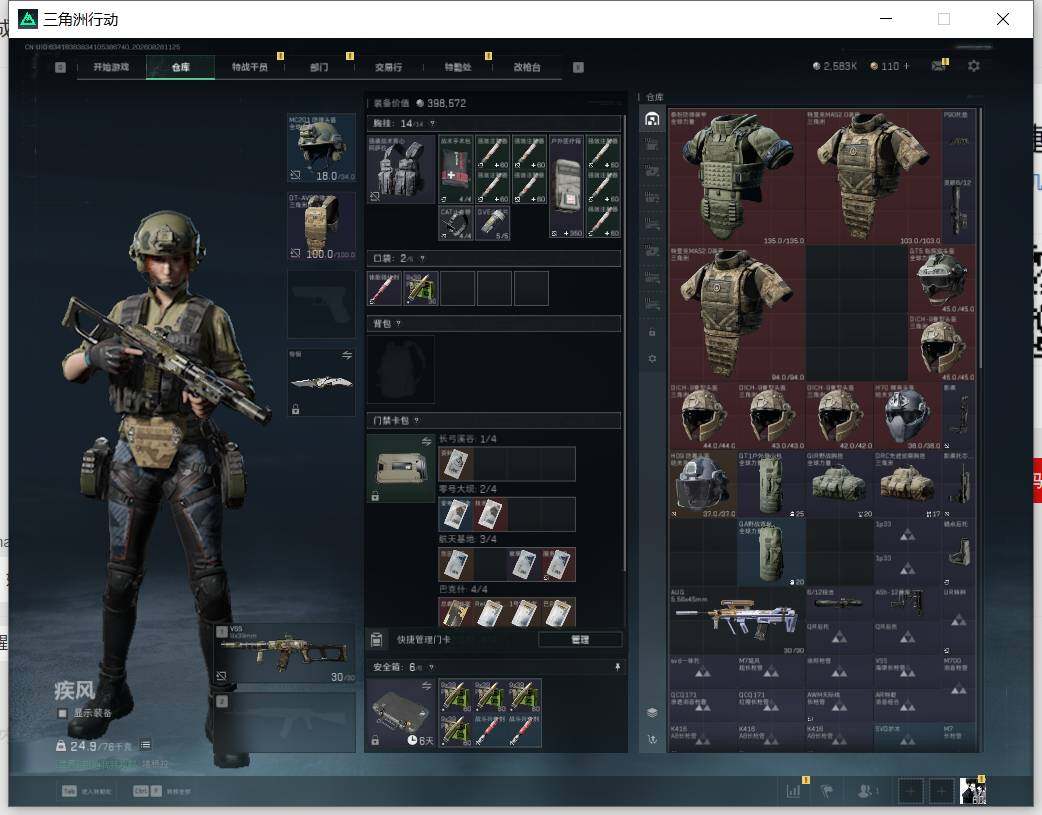1042x815 pixels.
Task: Open the stats chart icon in bottom bar
Action: (793, 790)
